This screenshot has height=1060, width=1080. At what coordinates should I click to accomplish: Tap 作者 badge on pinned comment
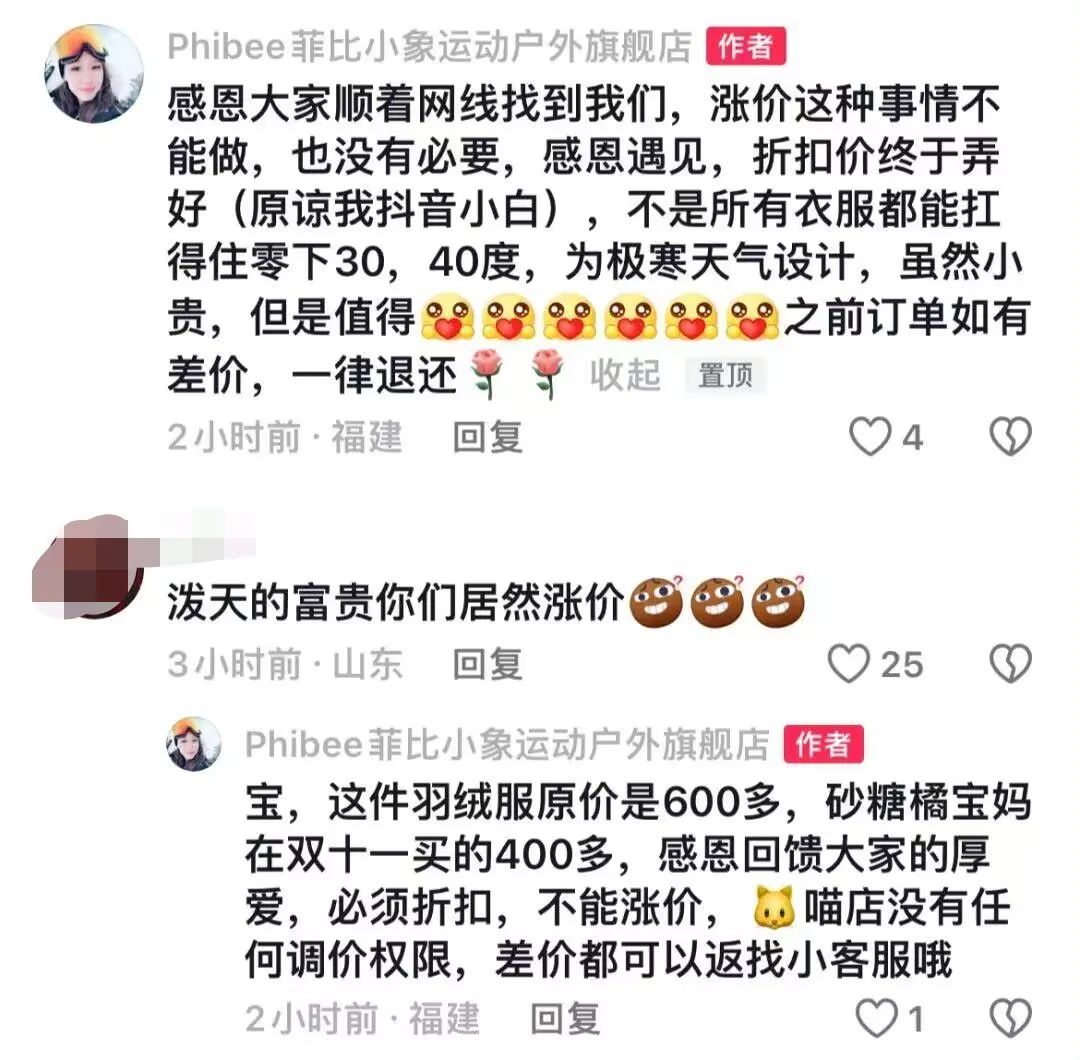tap(746, 47)
